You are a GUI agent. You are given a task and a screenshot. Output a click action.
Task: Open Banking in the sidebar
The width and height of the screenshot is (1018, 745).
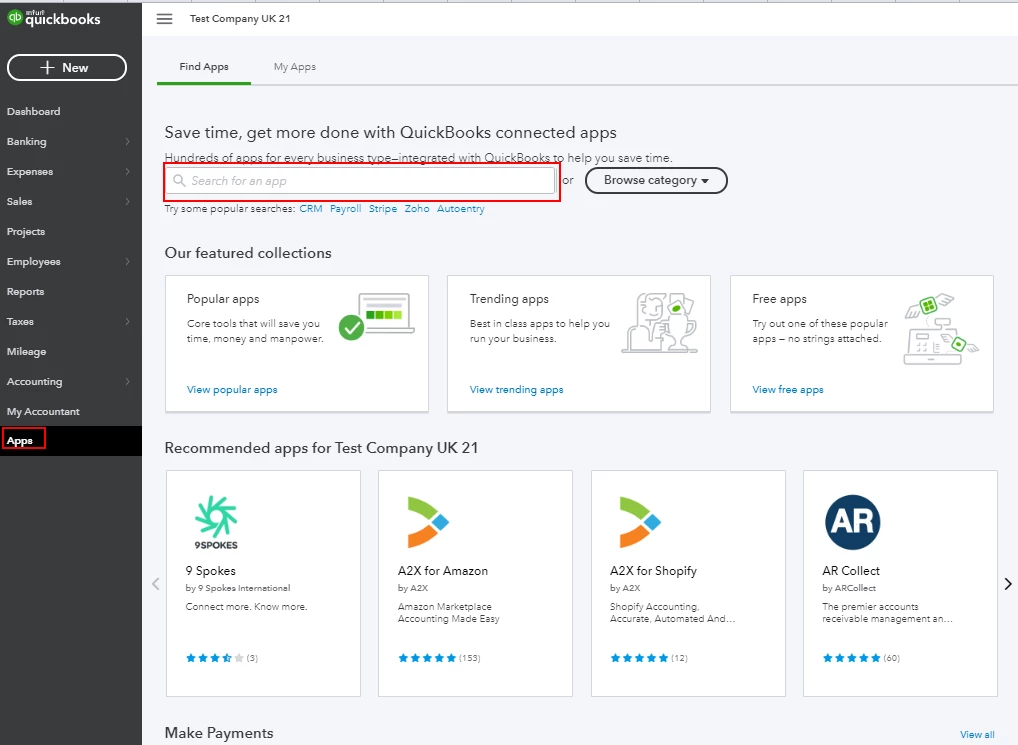27,141
